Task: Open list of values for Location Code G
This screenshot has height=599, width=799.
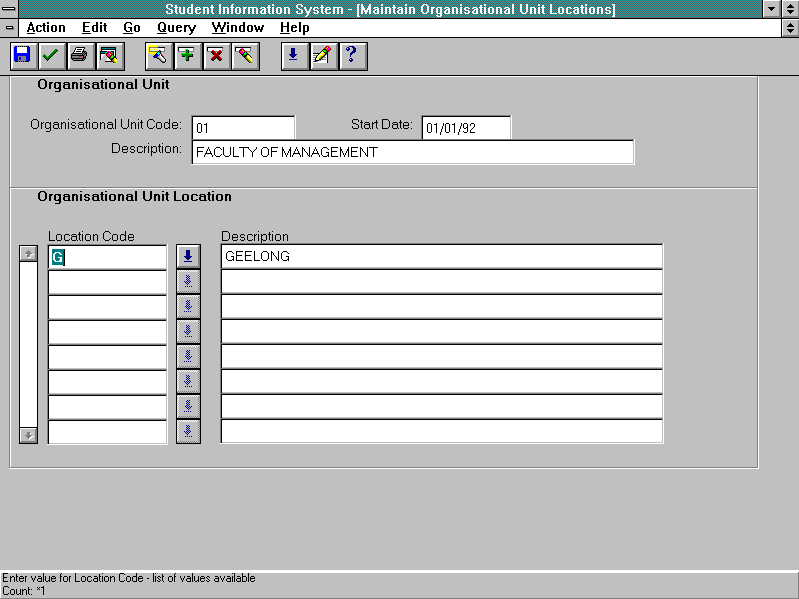Action: coord(188,256)
